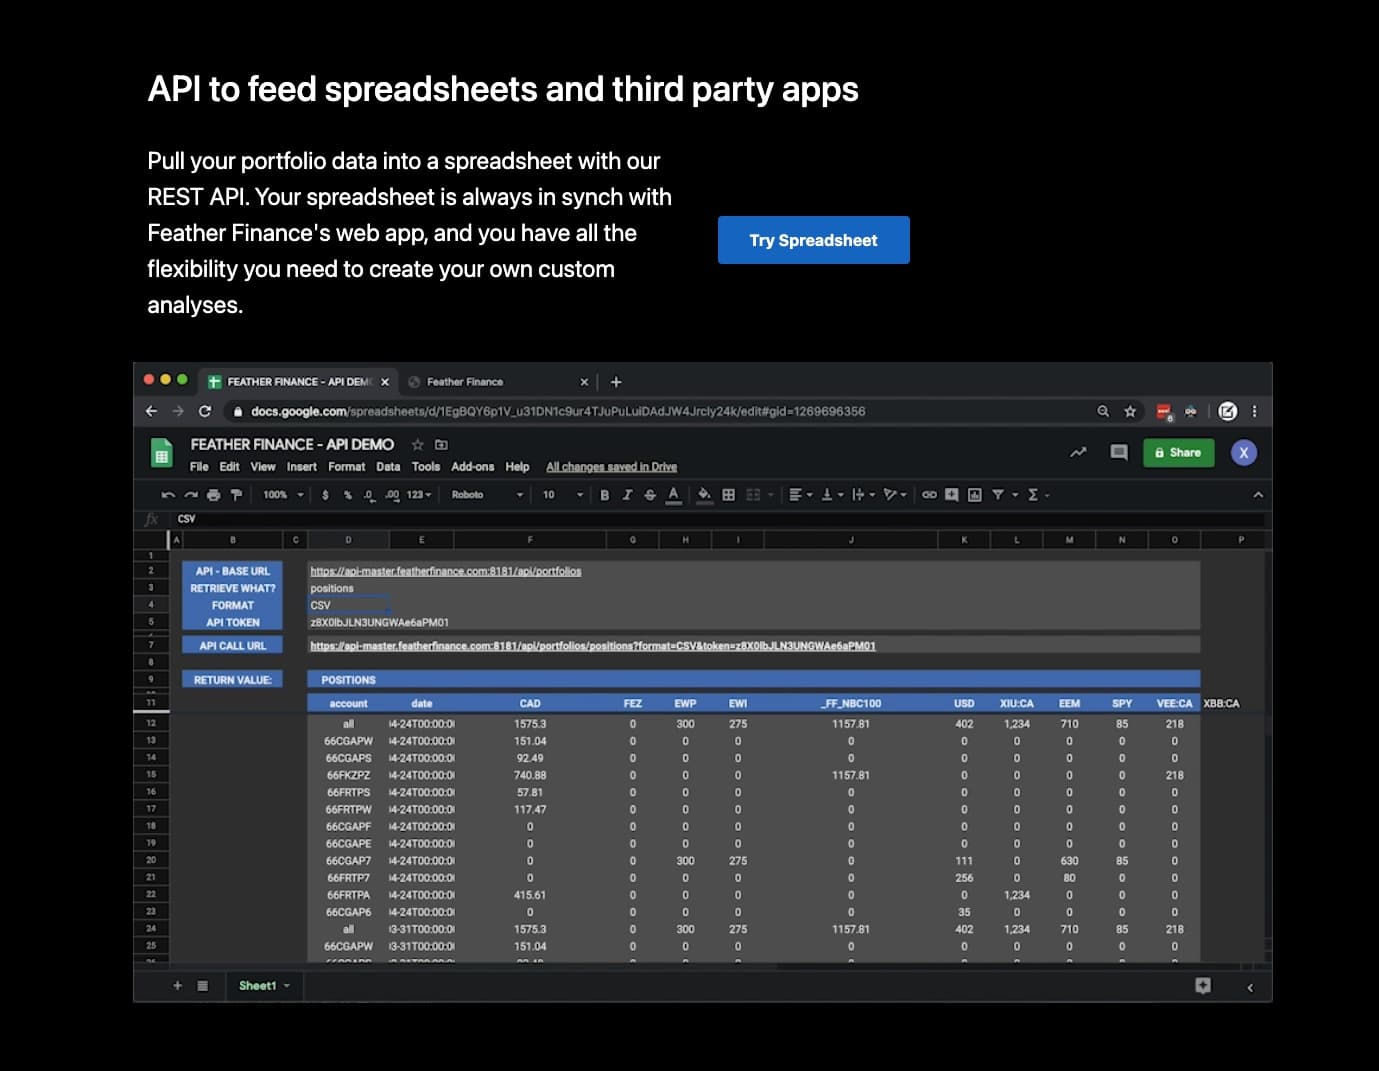Open the text wrapping dropdown
This screenshot has height=1071, width=1379.
pos(863,495)
